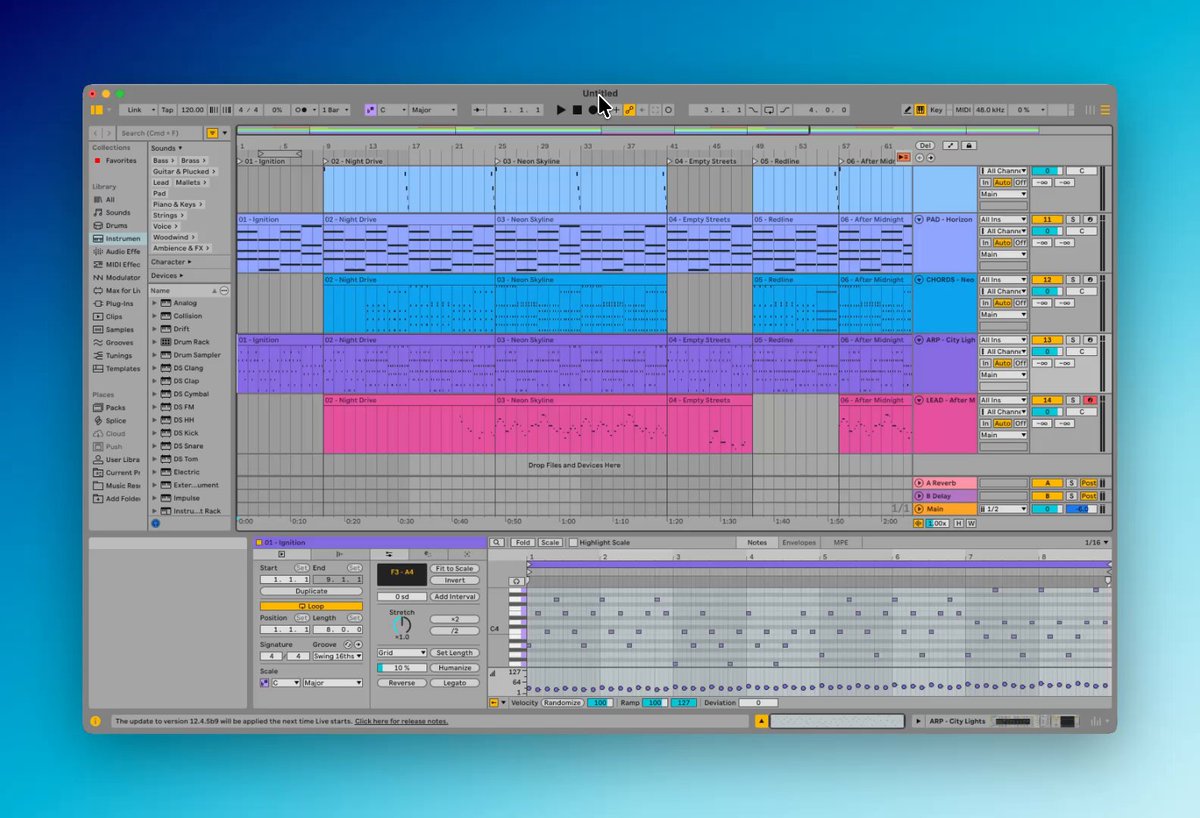Expand the Analog instrument entry
Viewport: 1200px width, 818px height.
point(155,303)
